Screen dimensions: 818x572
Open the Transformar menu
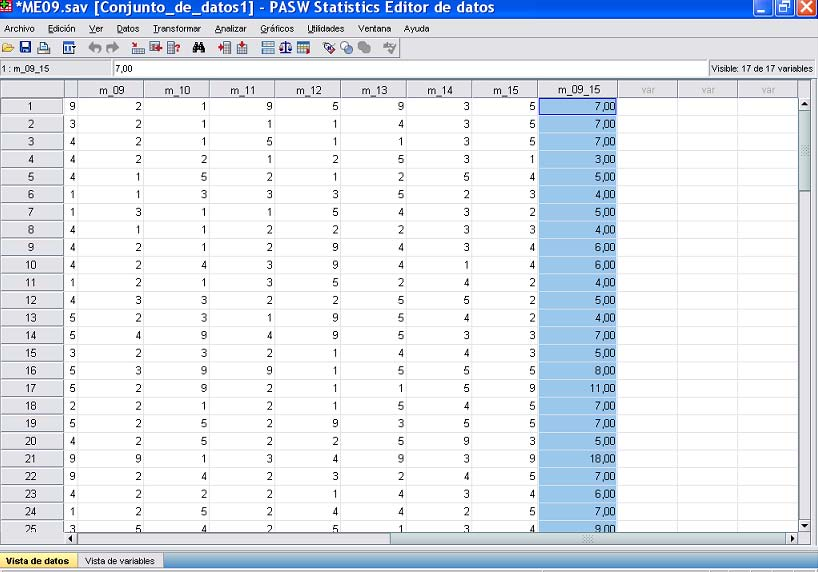point(176,29)
